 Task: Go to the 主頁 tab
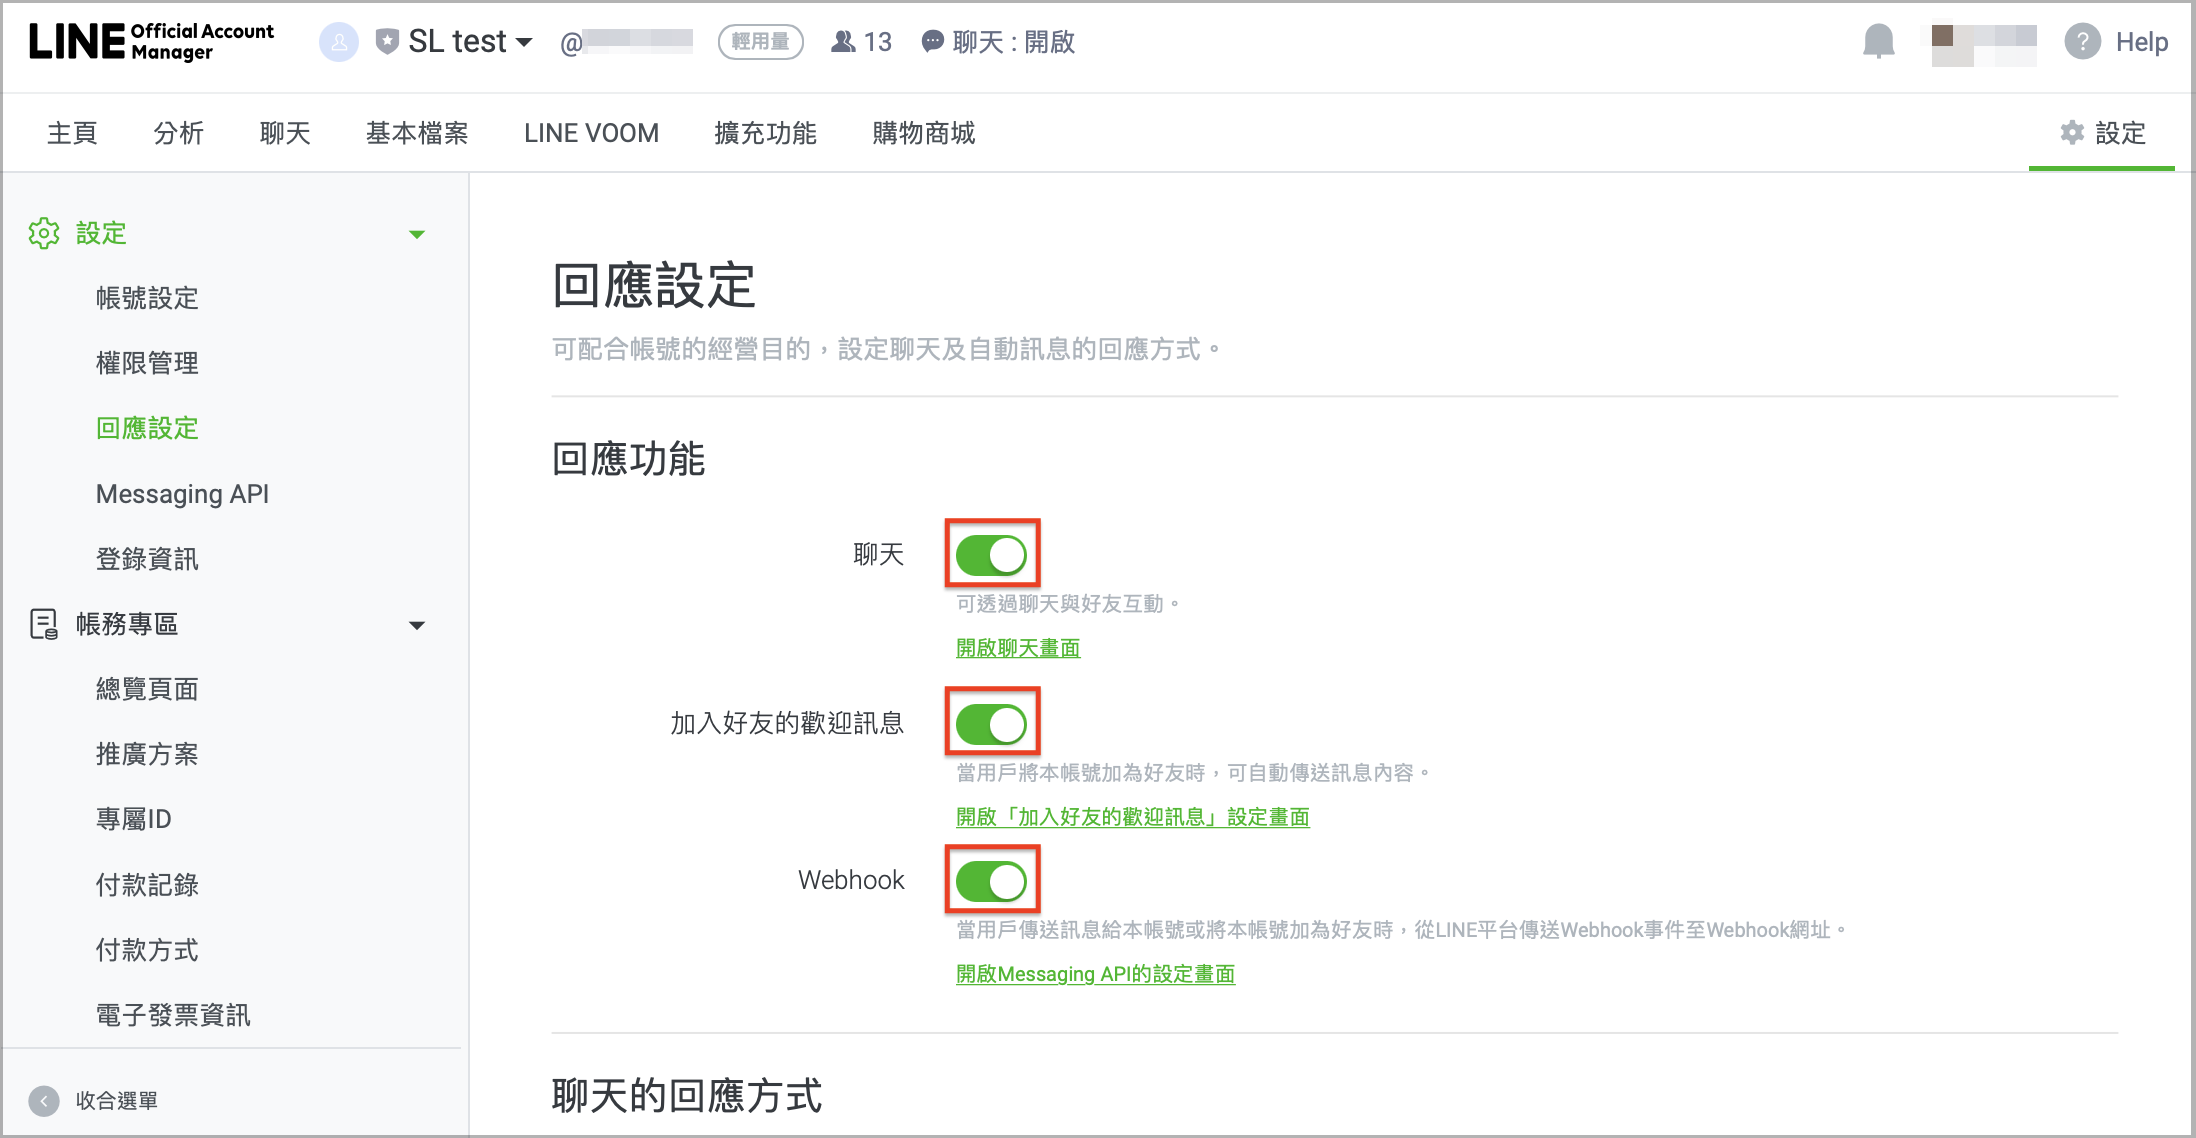click(x=72, y=133)
